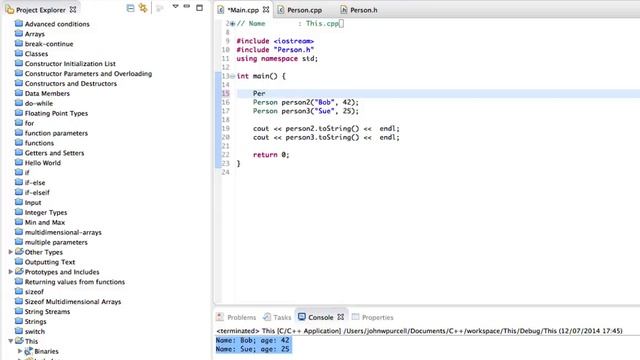Screen dimensions: 640x360
Task: Select the Integer Types project
Action: pyautogui.click(x=46, y=212)
